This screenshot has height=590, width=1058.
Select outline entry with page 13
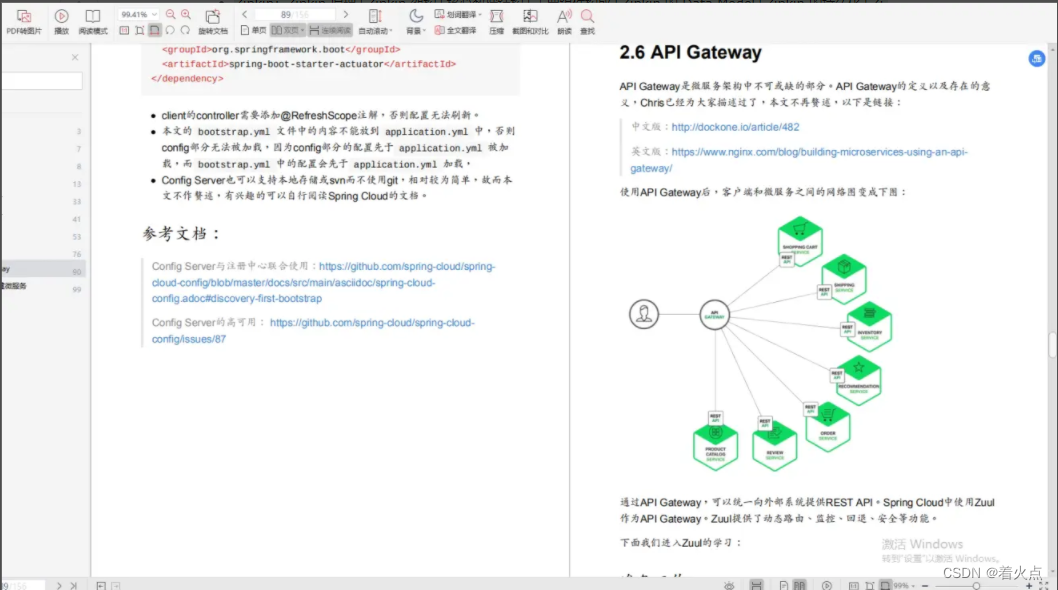coord(43,184)
